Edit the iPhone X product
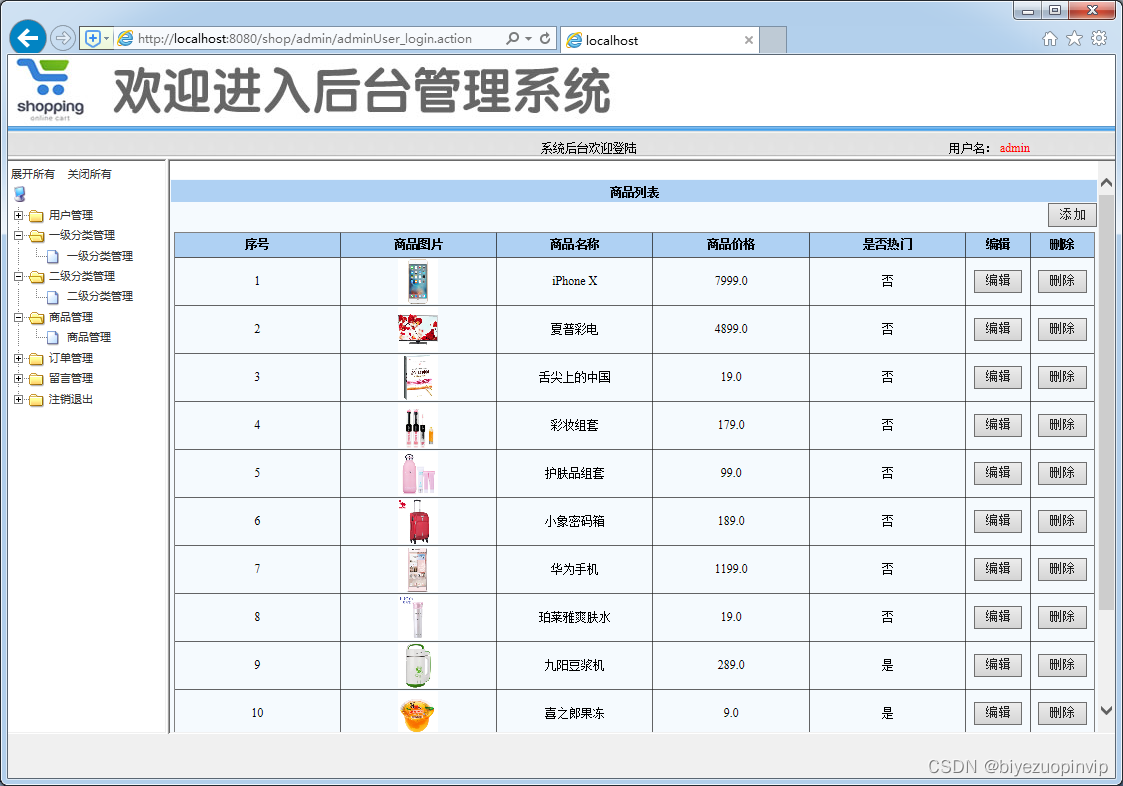 pyautogui.click(x=998, y=281)
